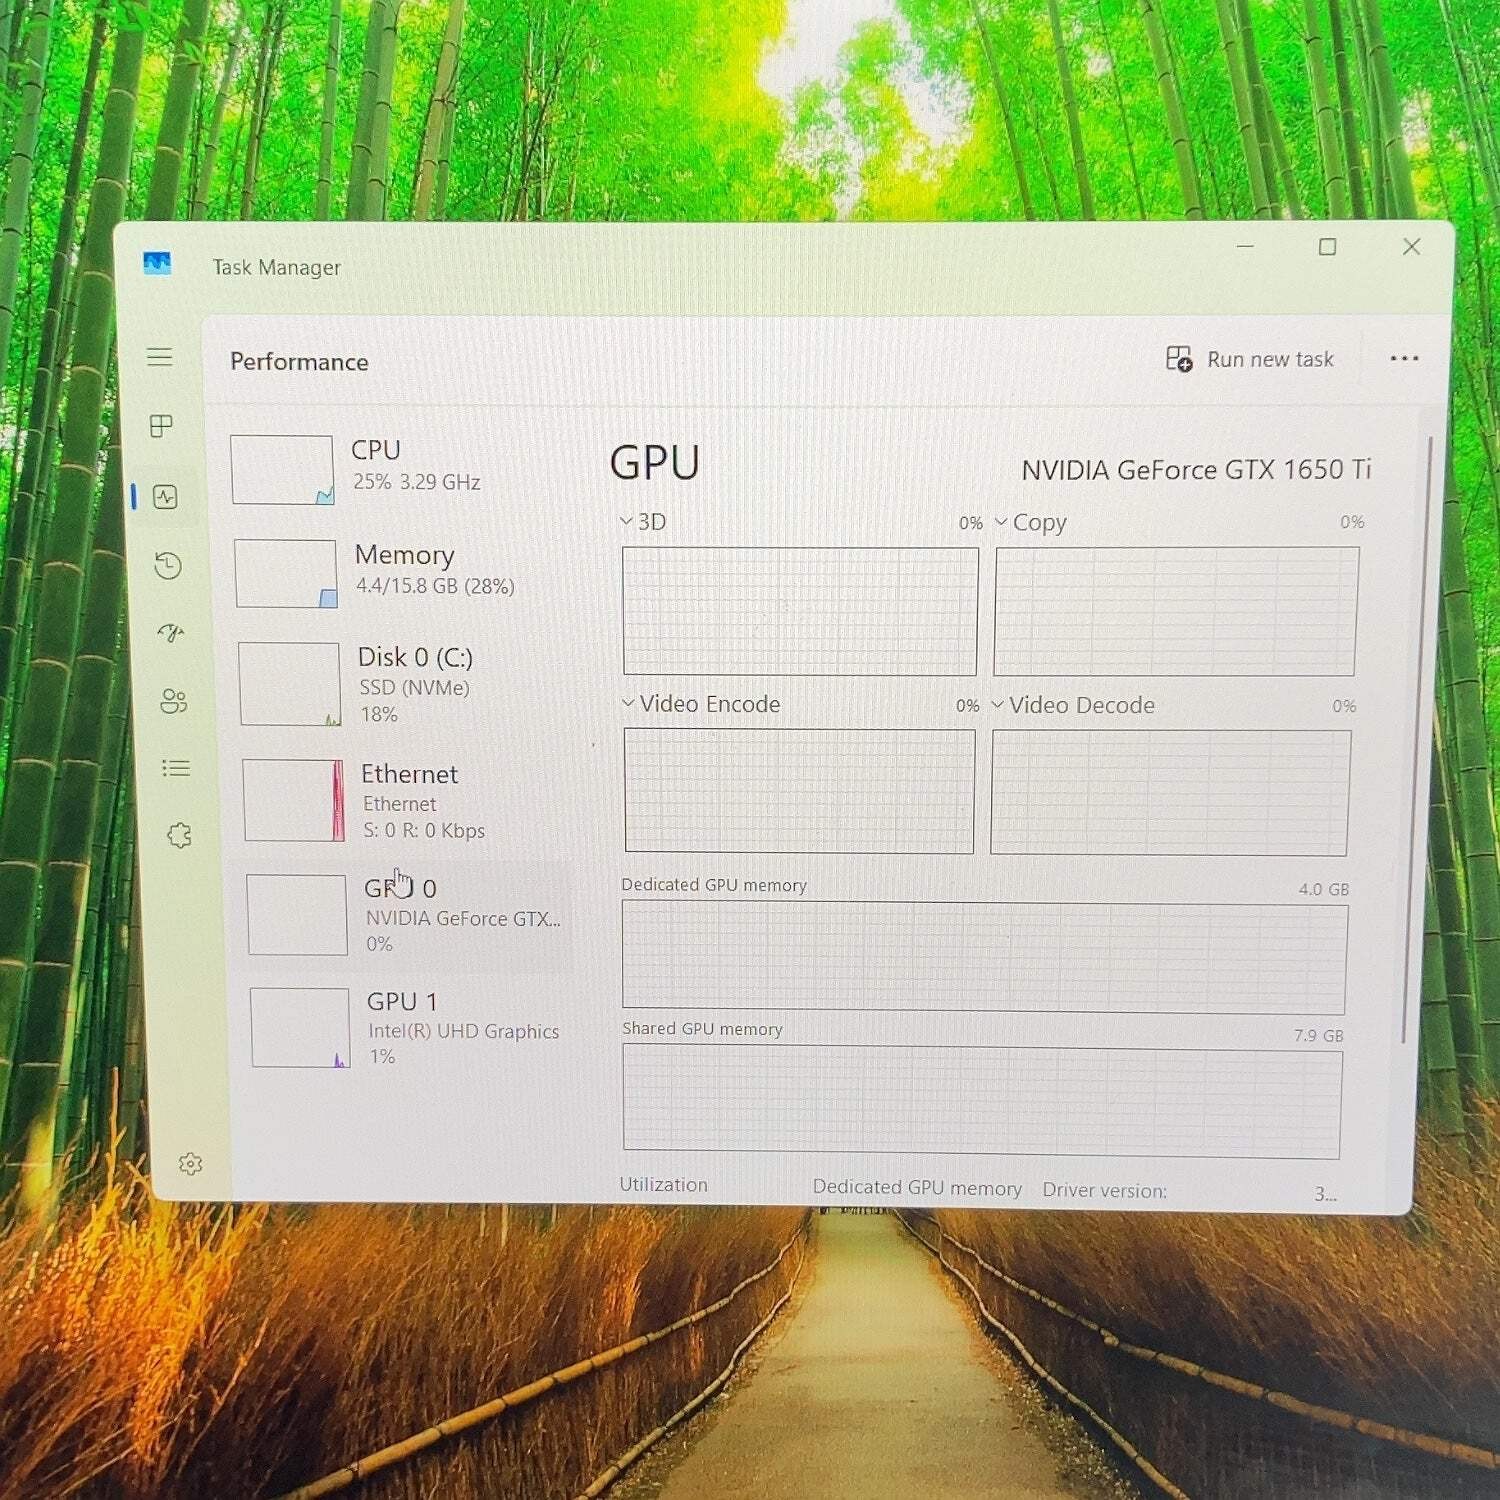Click the 25% 3.29 GHz CPU value

click(416, 482)
